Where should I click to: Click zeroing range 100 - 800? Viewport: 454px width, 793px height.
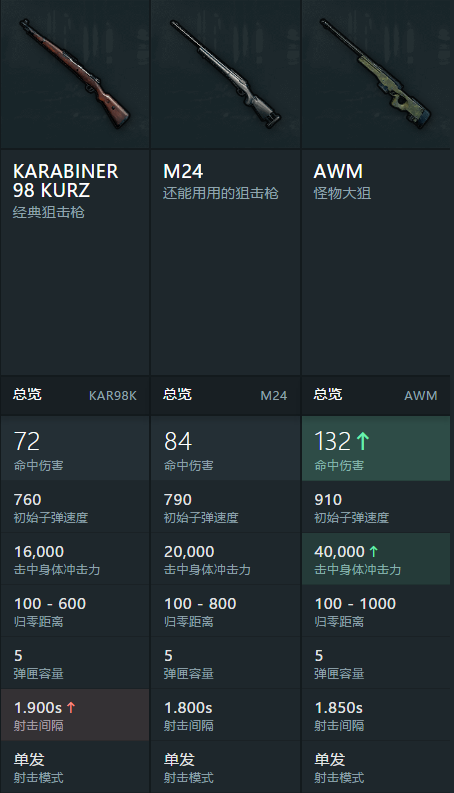(200, 603)
